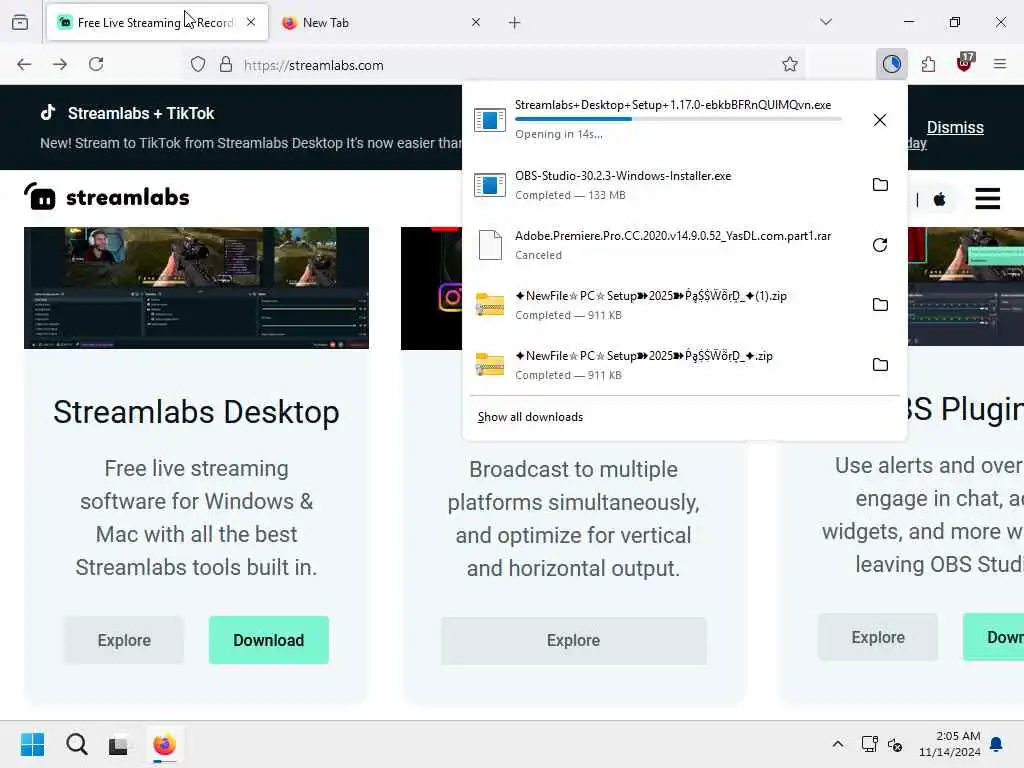Click Firefox icon in taskbar

coord(164,744)
